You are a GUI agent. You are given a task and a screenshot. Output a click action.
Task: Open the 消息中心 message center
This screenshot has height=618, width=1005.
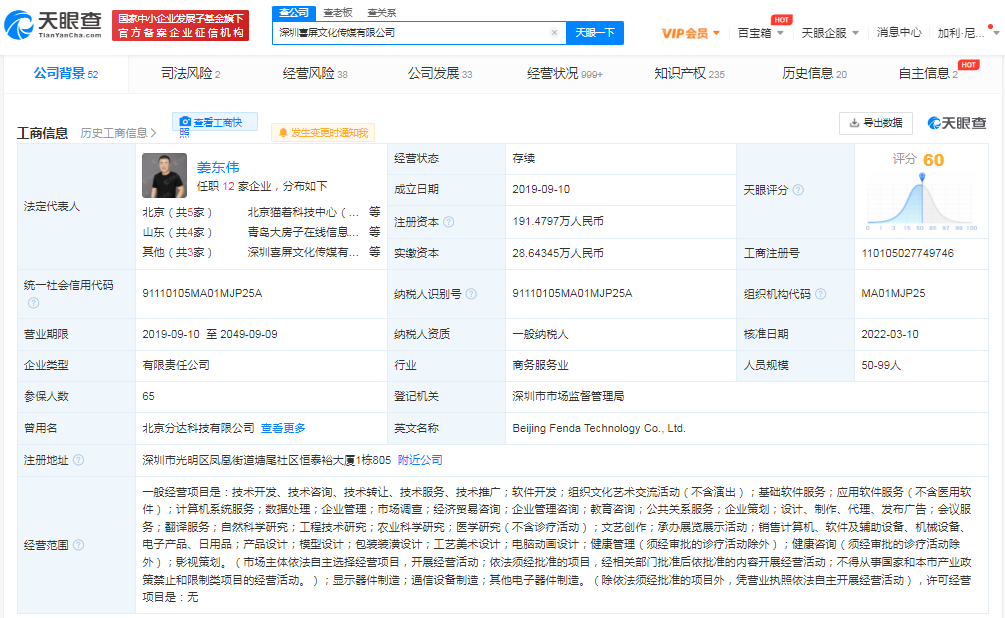tap(899, 33)
